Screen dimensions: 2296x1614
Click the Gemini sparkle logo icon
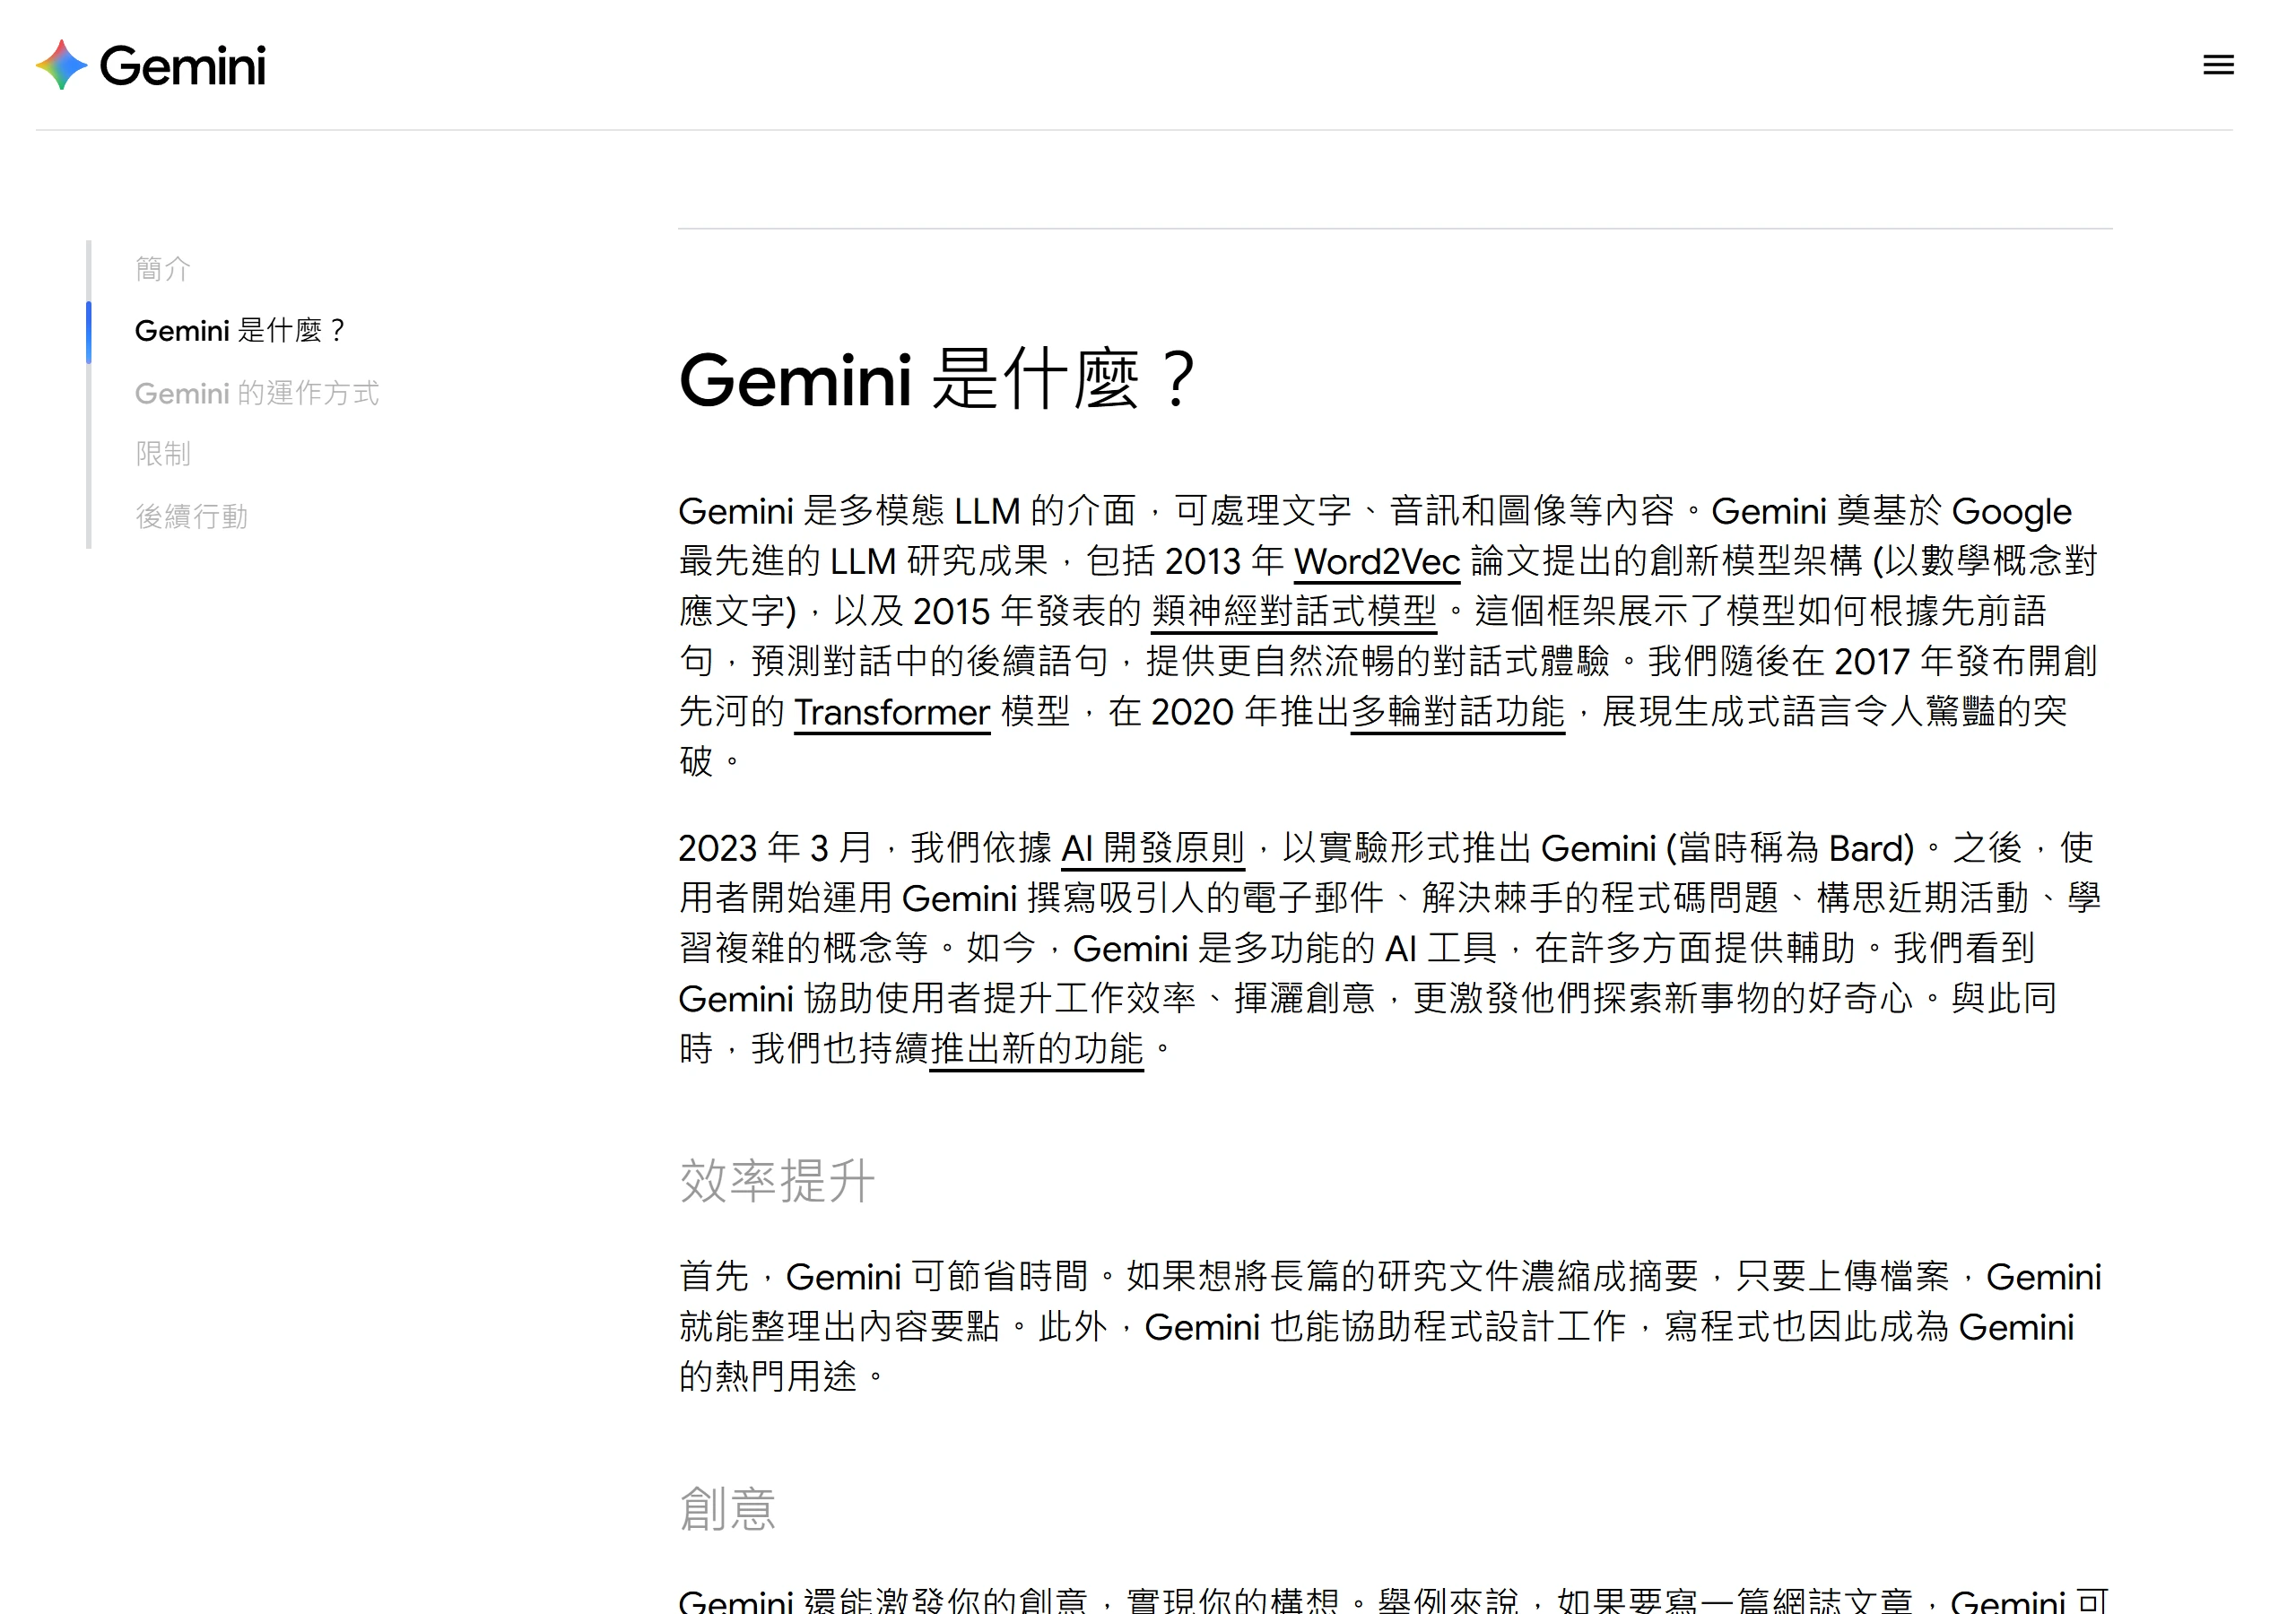pos(62,65)
